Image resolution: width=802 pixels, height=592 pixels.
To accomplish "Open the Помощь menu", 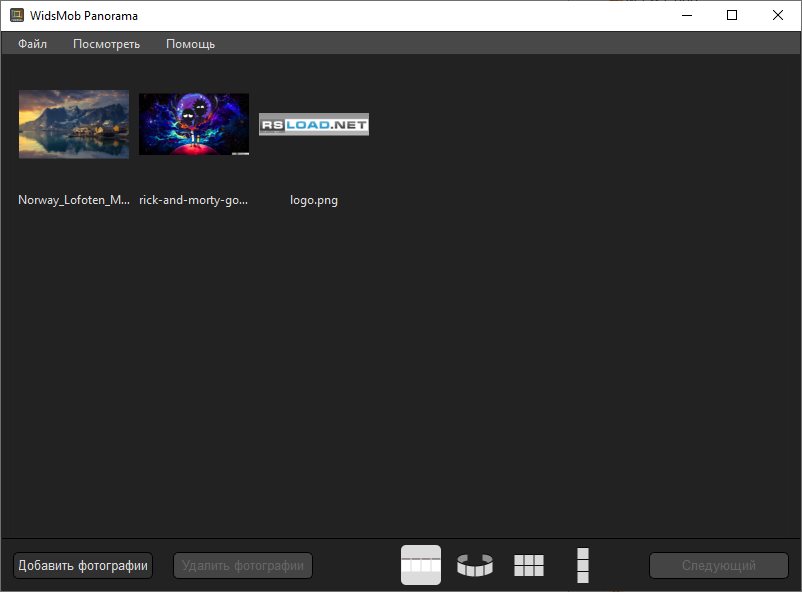I will pyautogui.click(x=190, y=44).
